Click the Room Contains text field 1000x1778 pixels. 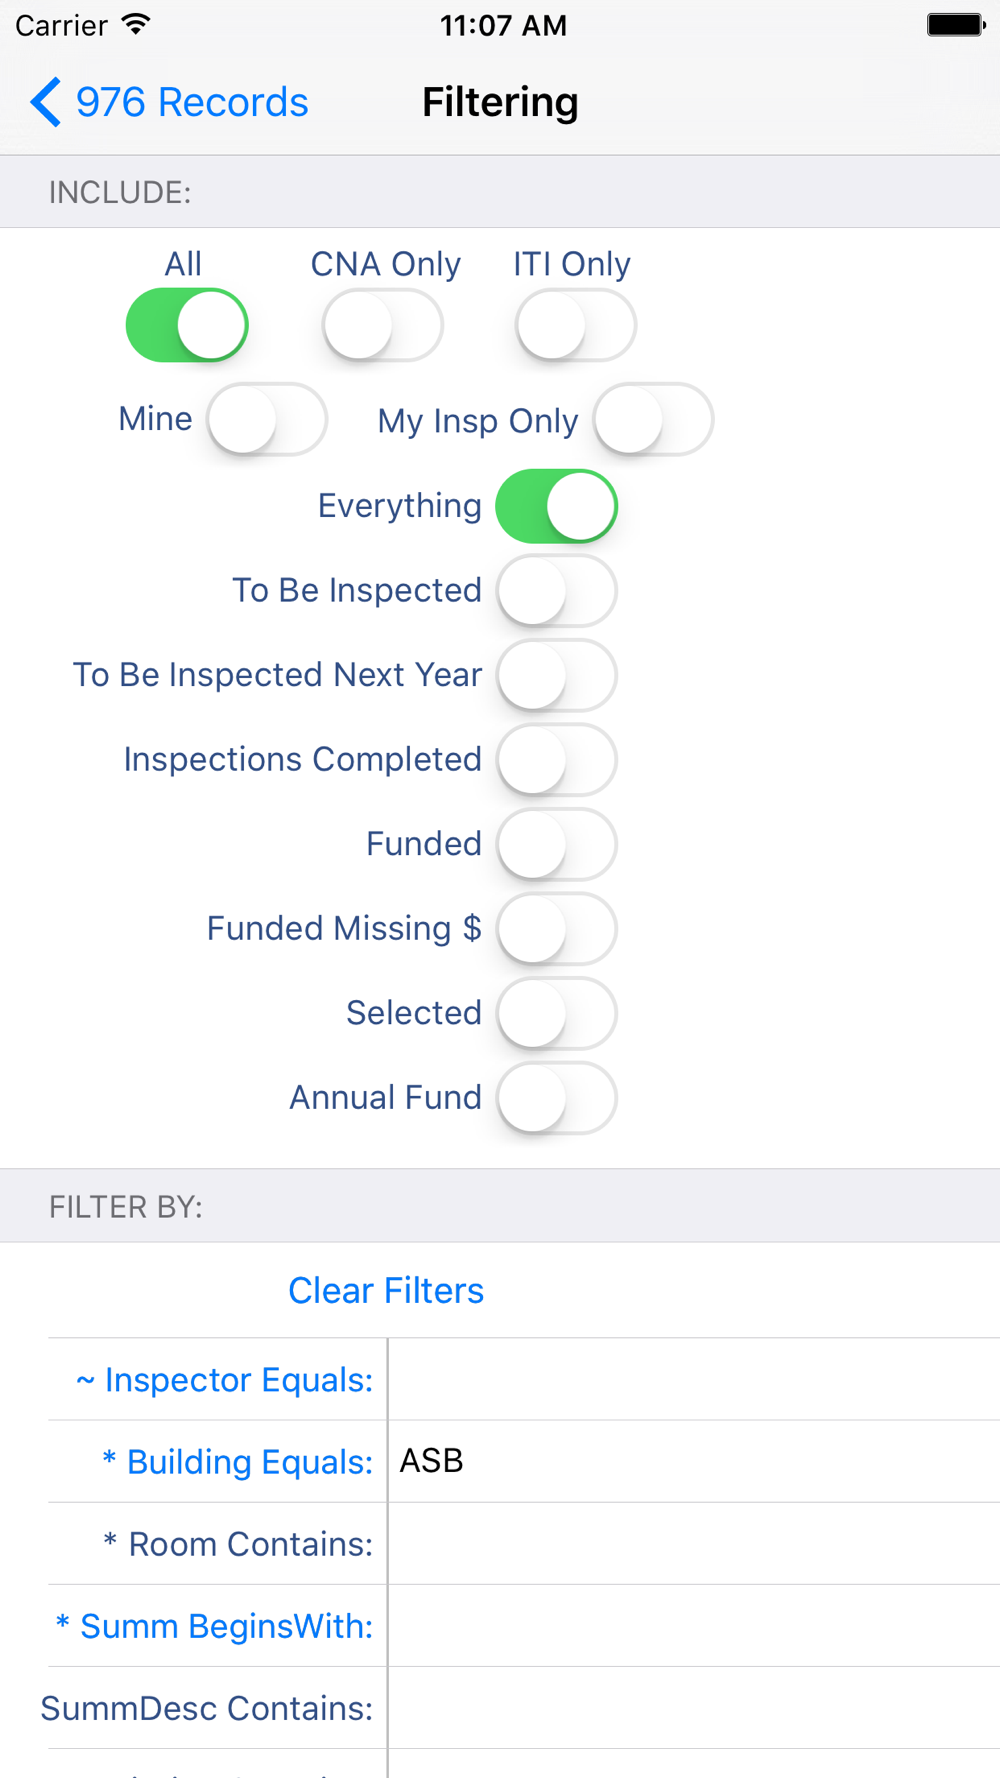(694, 1544)
